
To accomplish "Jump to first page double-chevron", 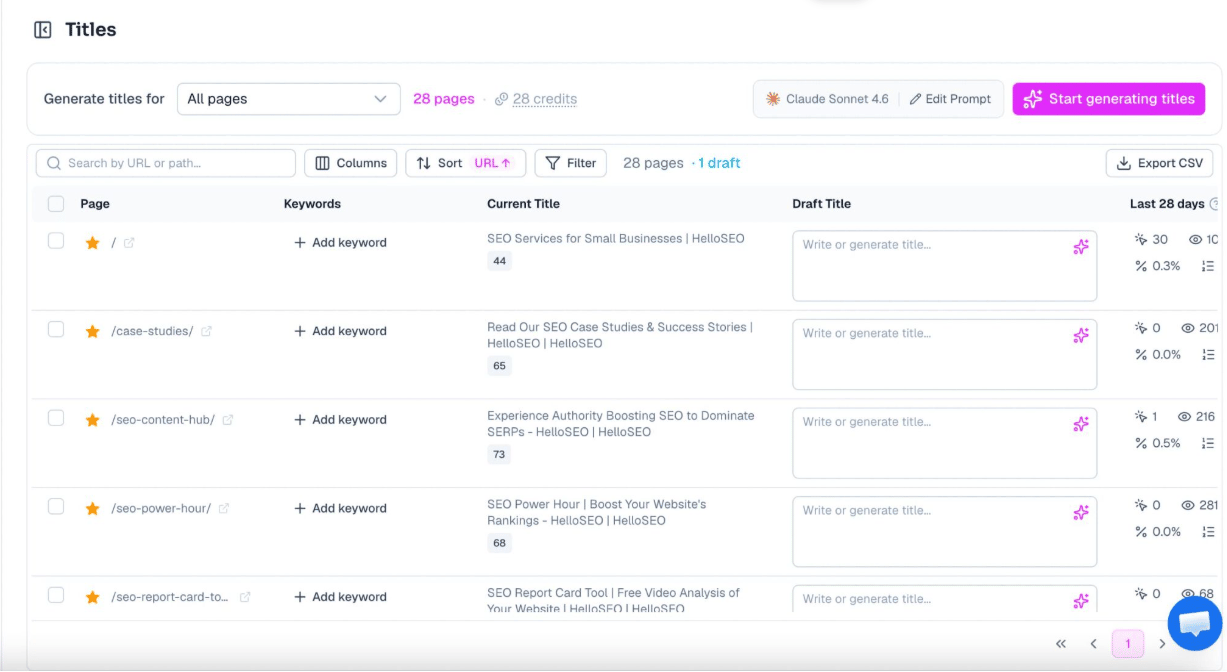I will point(1061,644).
